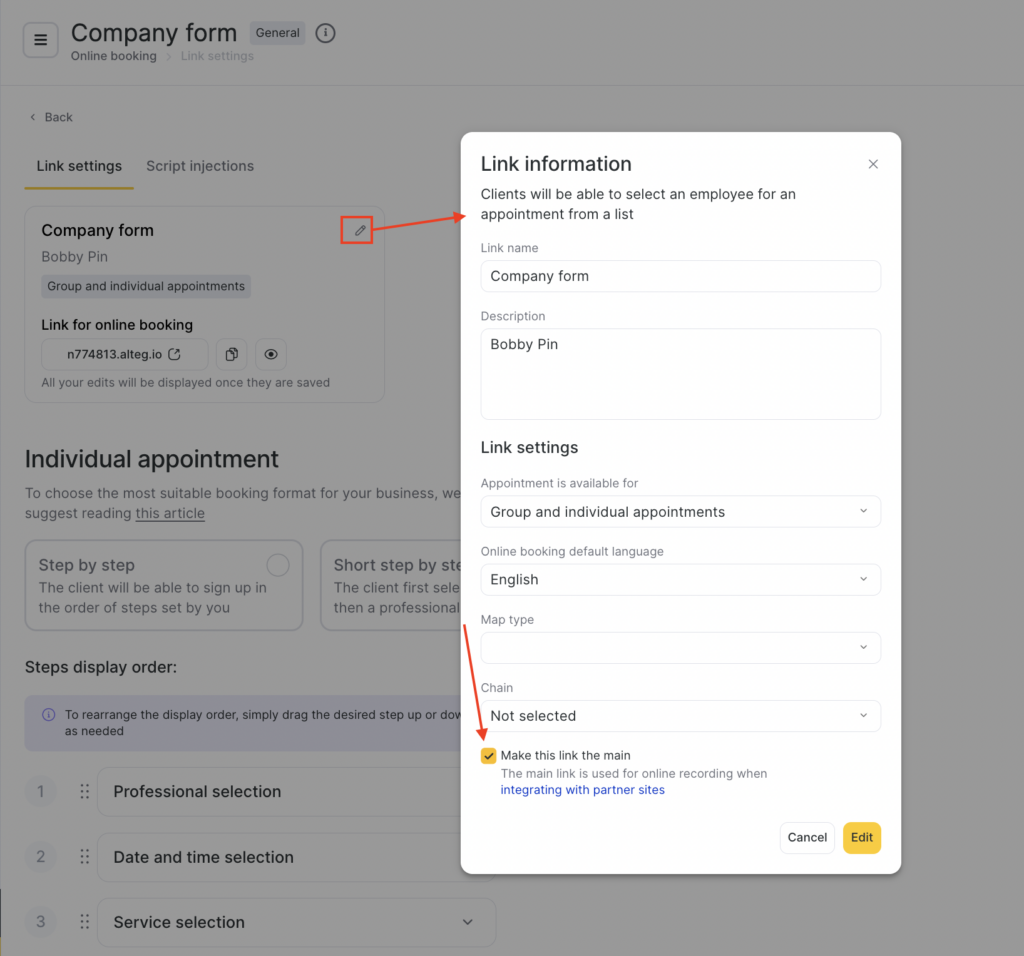
Task: Open the default language dropdown
Action: (x=680, y=580)
